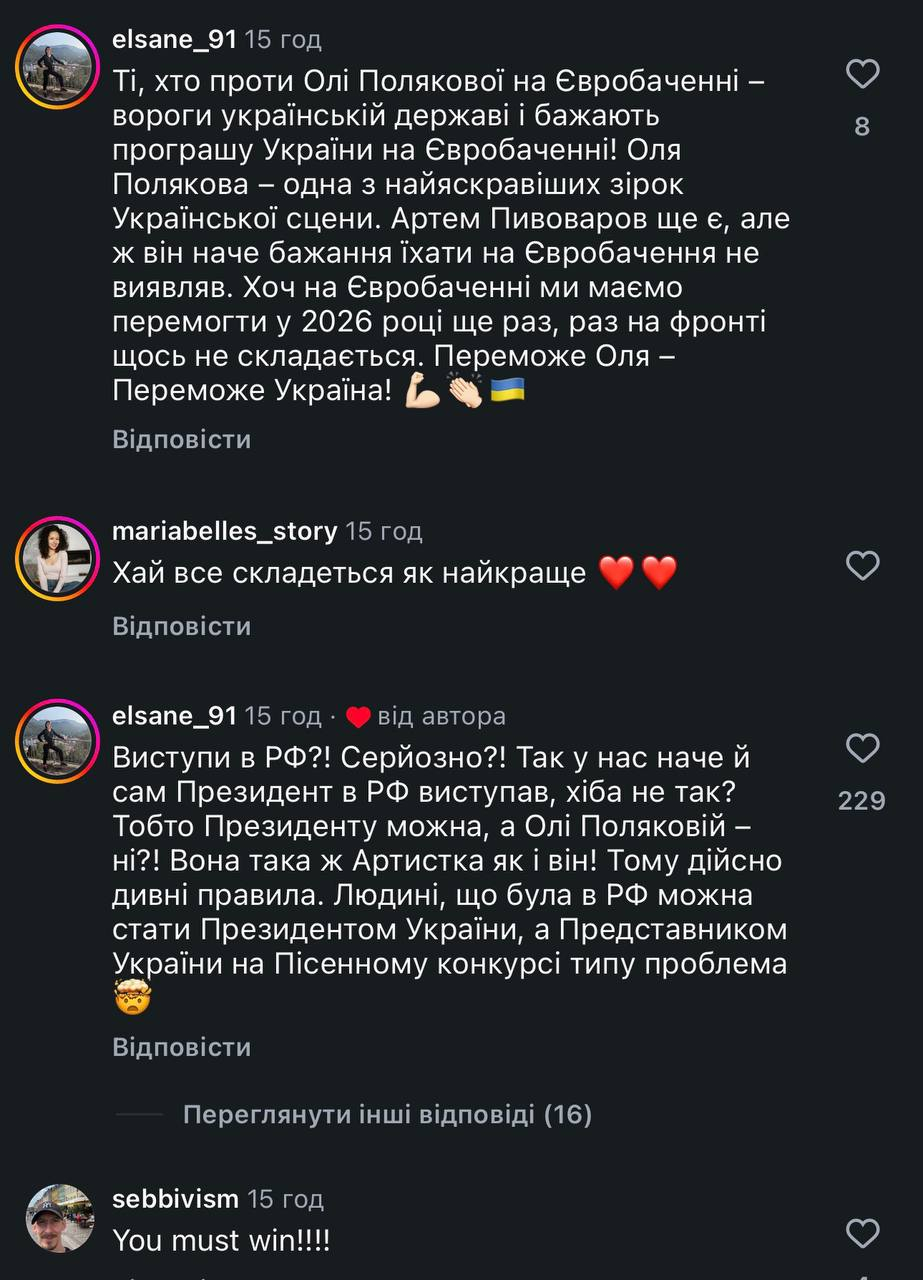
Task: Show the 8 likes count on the first comment
Action: click(862, 127)
